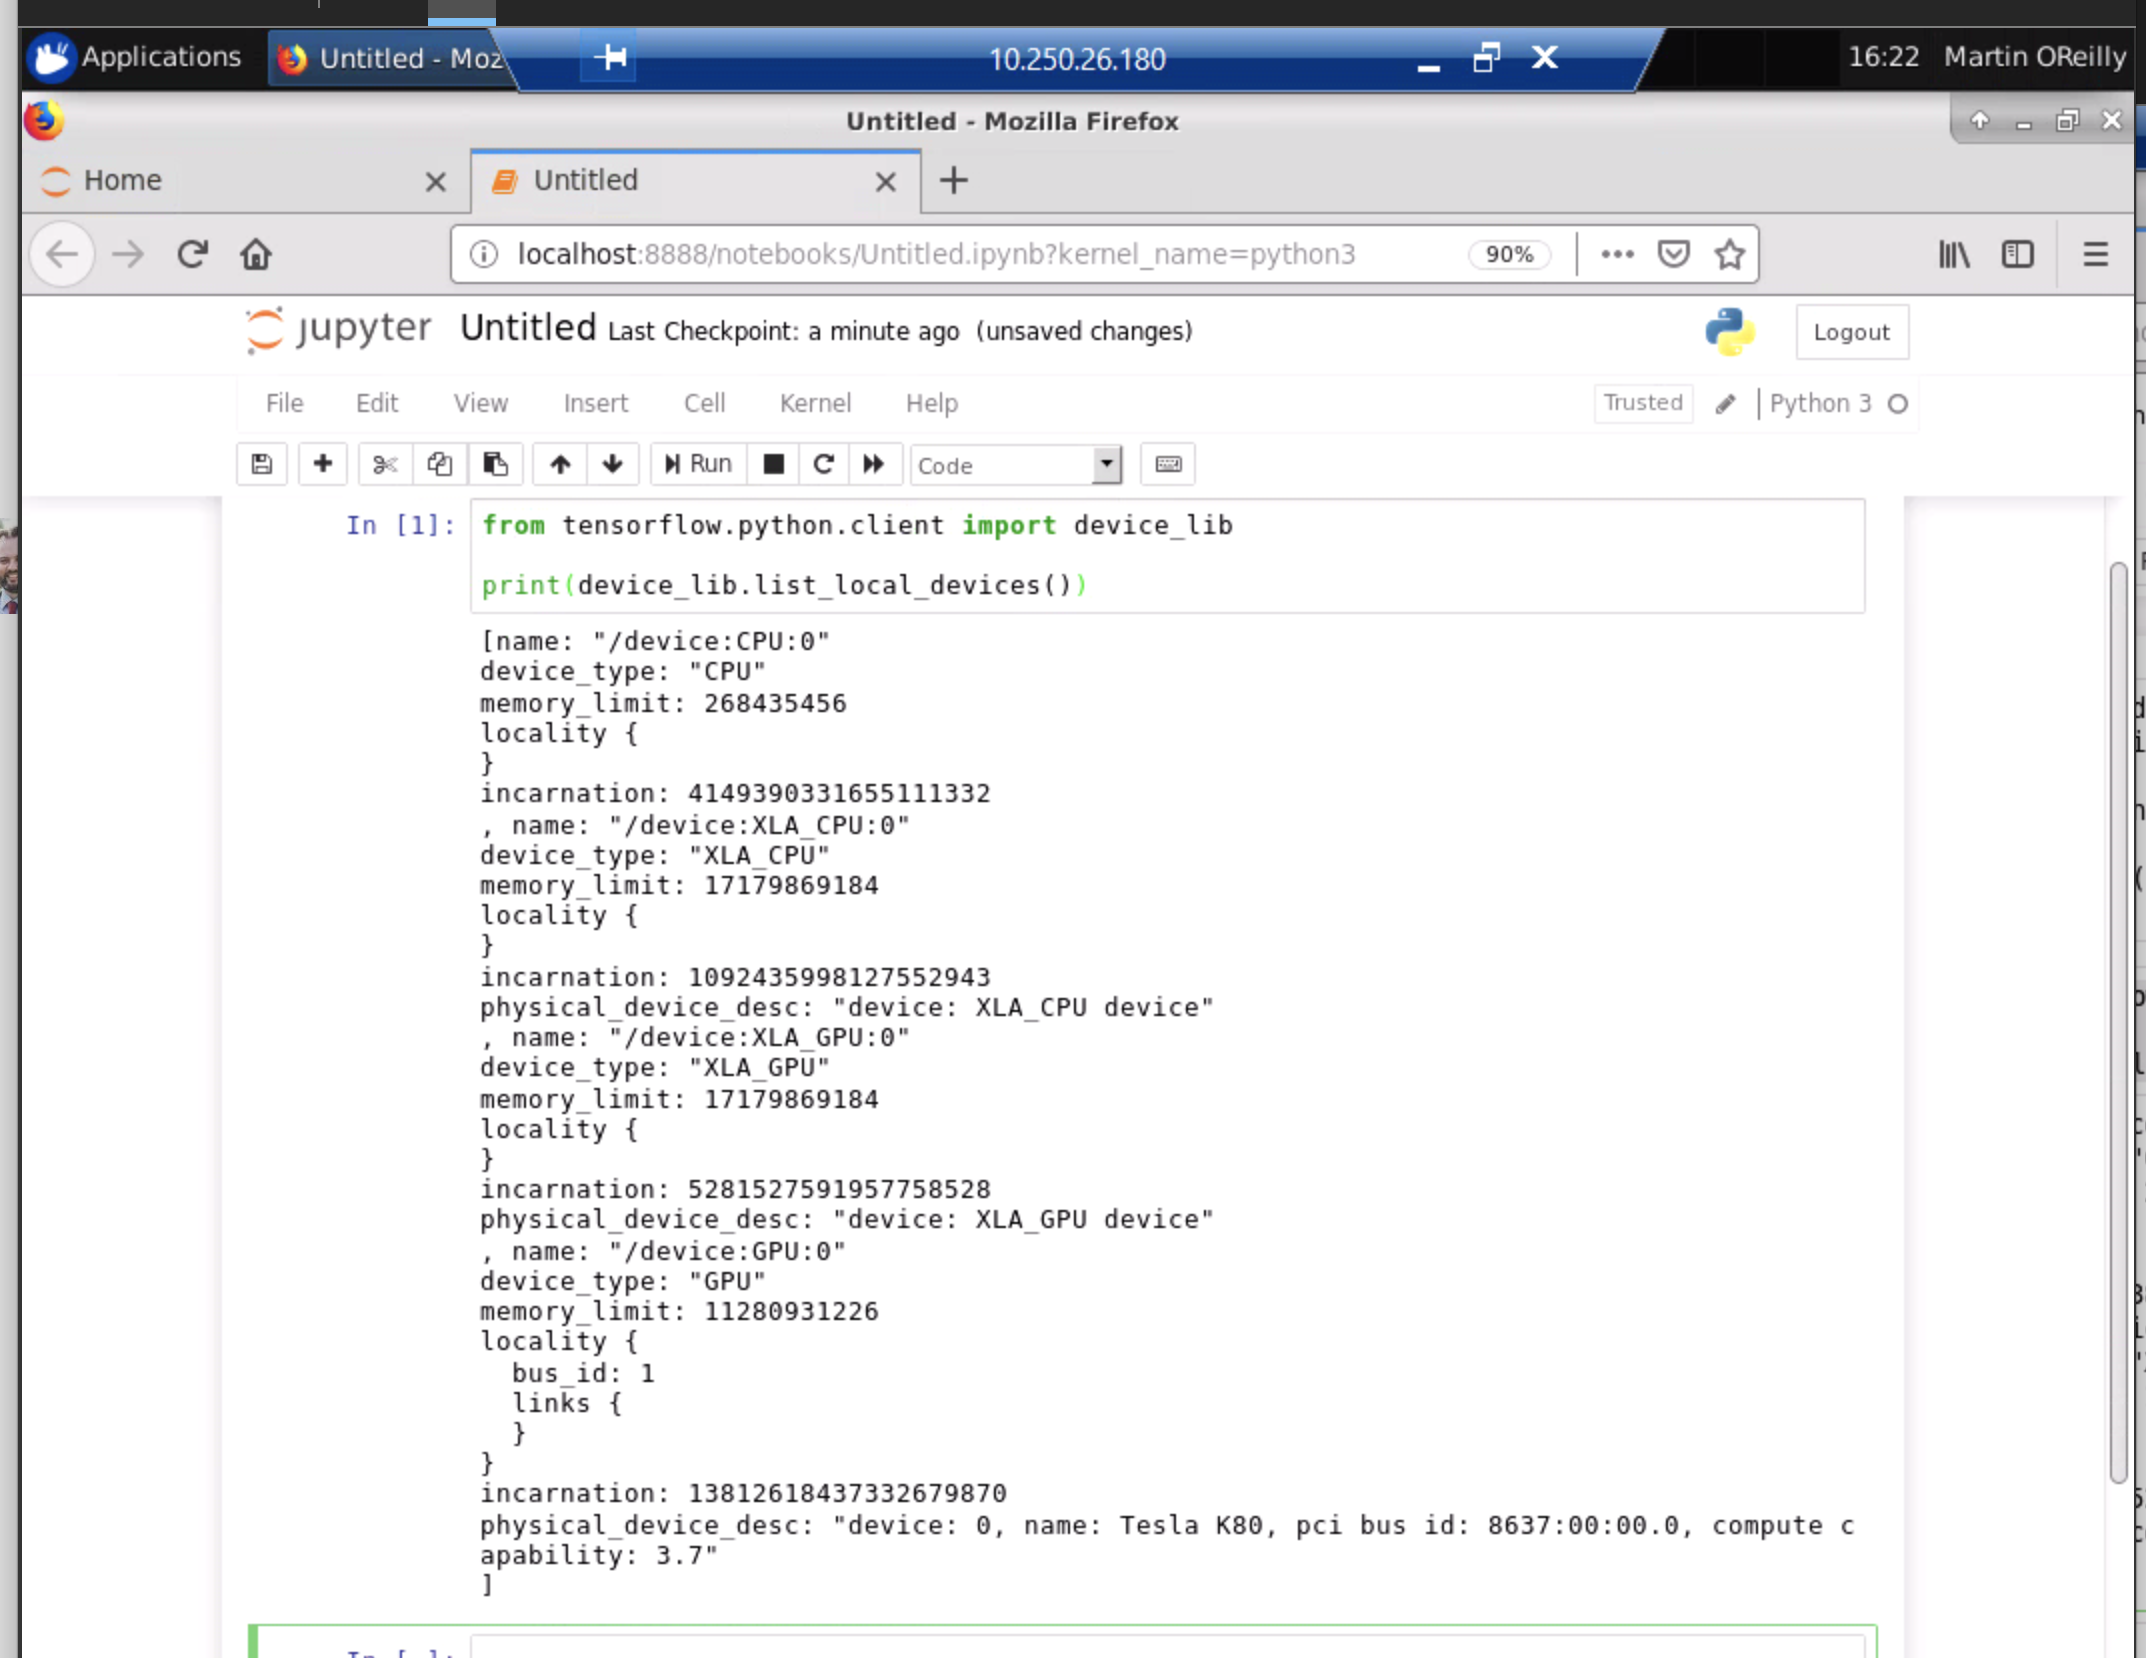Toggle the Trusted notebook status
This screenshot has height=1658, width=2146.
coord(1643,403)
